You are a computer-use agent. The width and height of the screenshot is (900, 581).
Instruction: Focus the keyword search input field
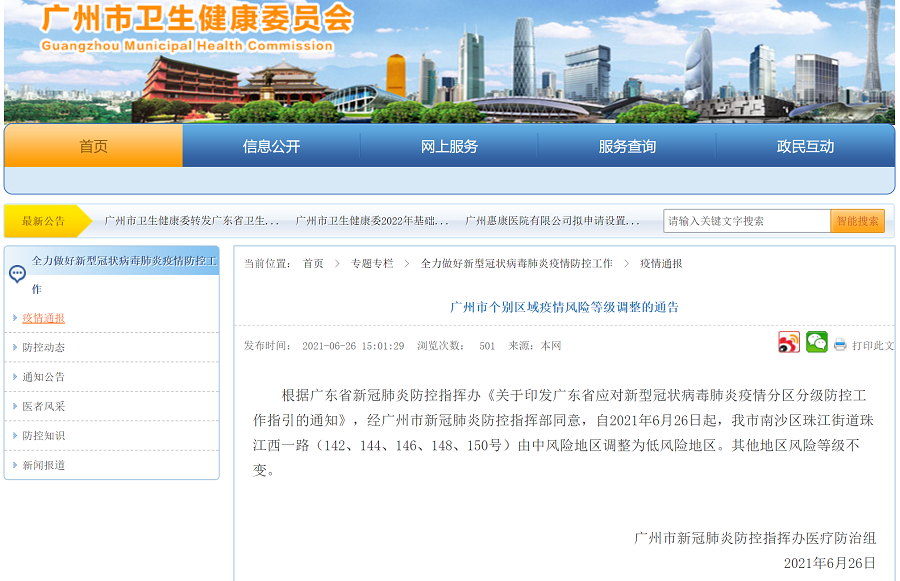click(746, 221)
